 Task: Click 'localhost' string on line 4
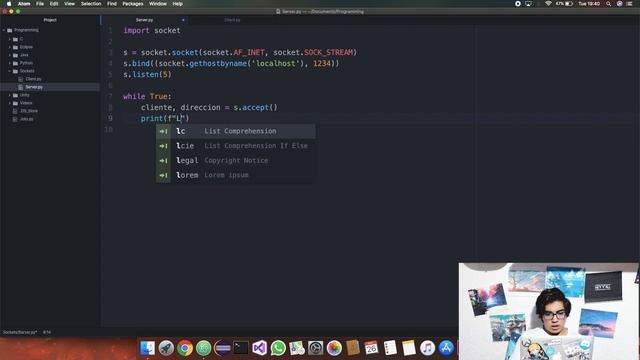pyautogui.click(x=276, y=64)
